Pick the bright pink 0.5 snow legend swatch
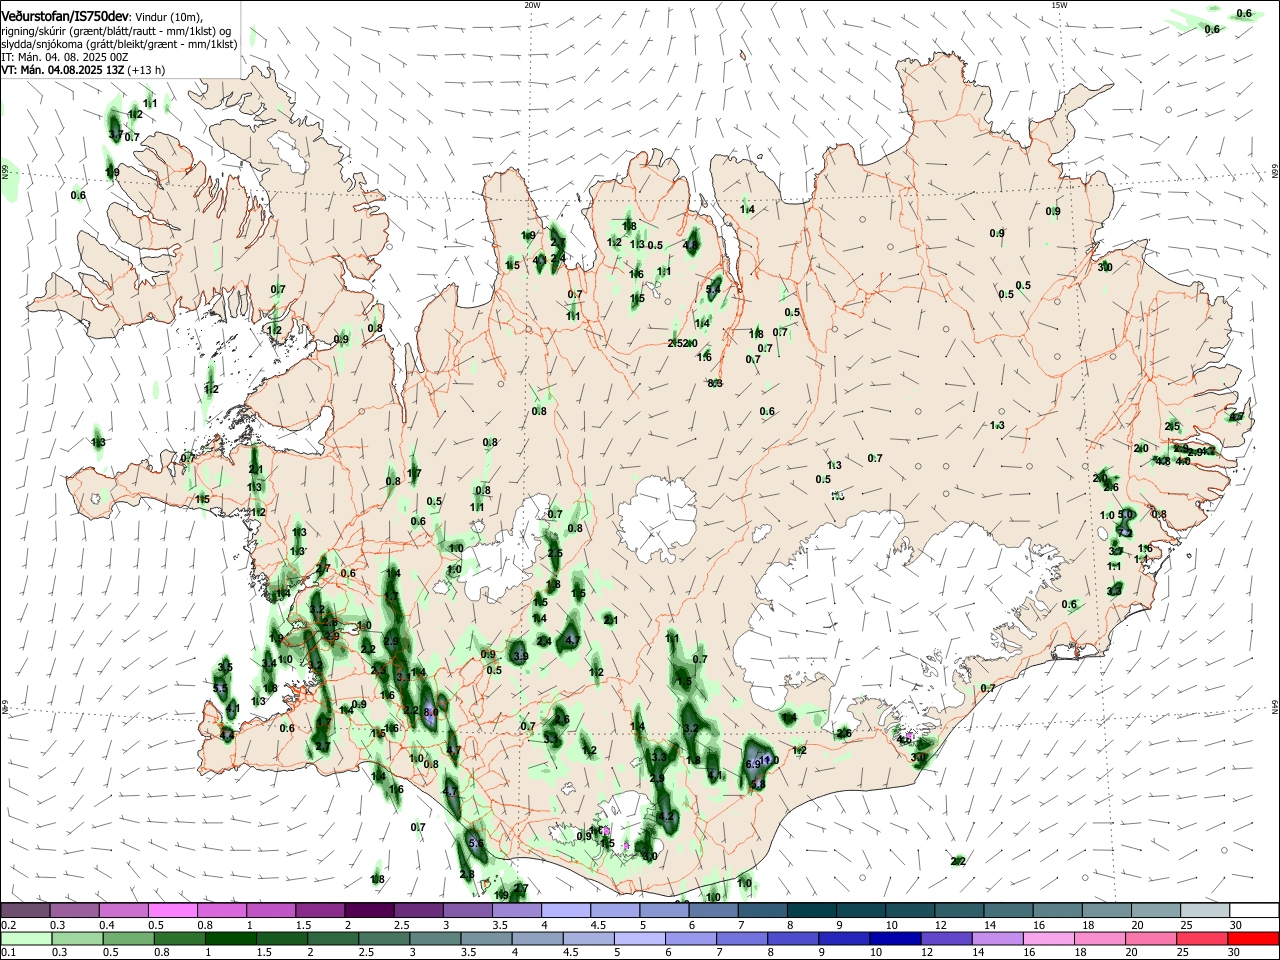The height and width of the screenshot is (960, 1280). (x=172, y=910)
